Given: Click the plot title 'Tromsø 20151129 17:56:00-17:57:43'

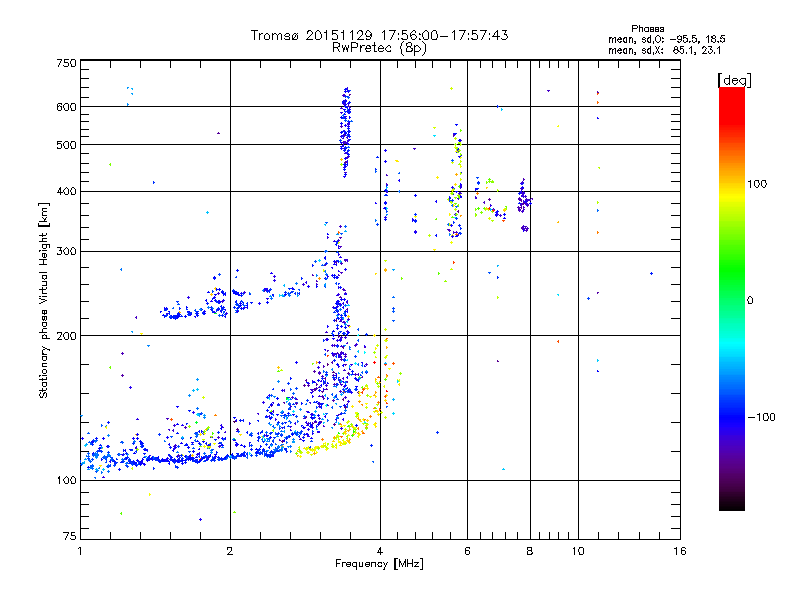Looking at the screenshot, I should pos(379,35).
